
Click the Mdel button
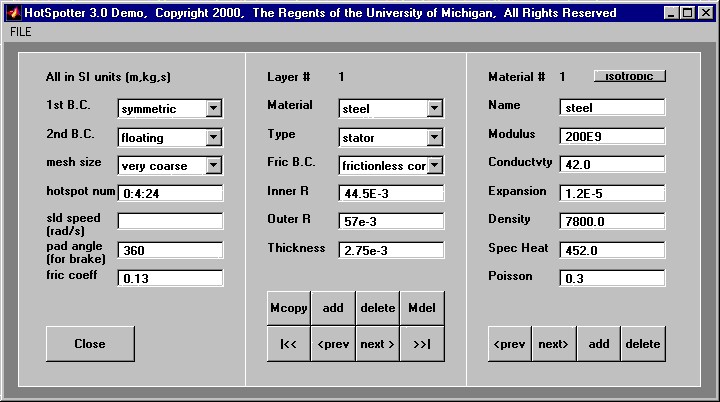[x=422, y=308]
